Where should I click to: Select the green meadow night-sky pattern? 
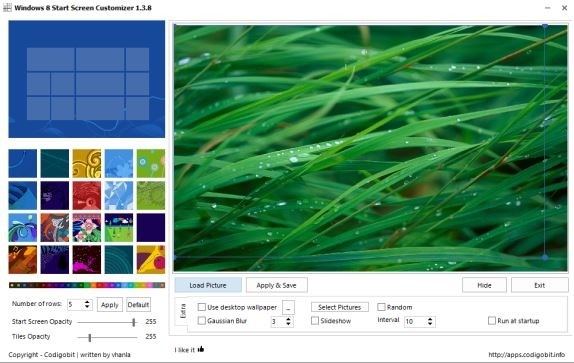click(x=119, y=228)
